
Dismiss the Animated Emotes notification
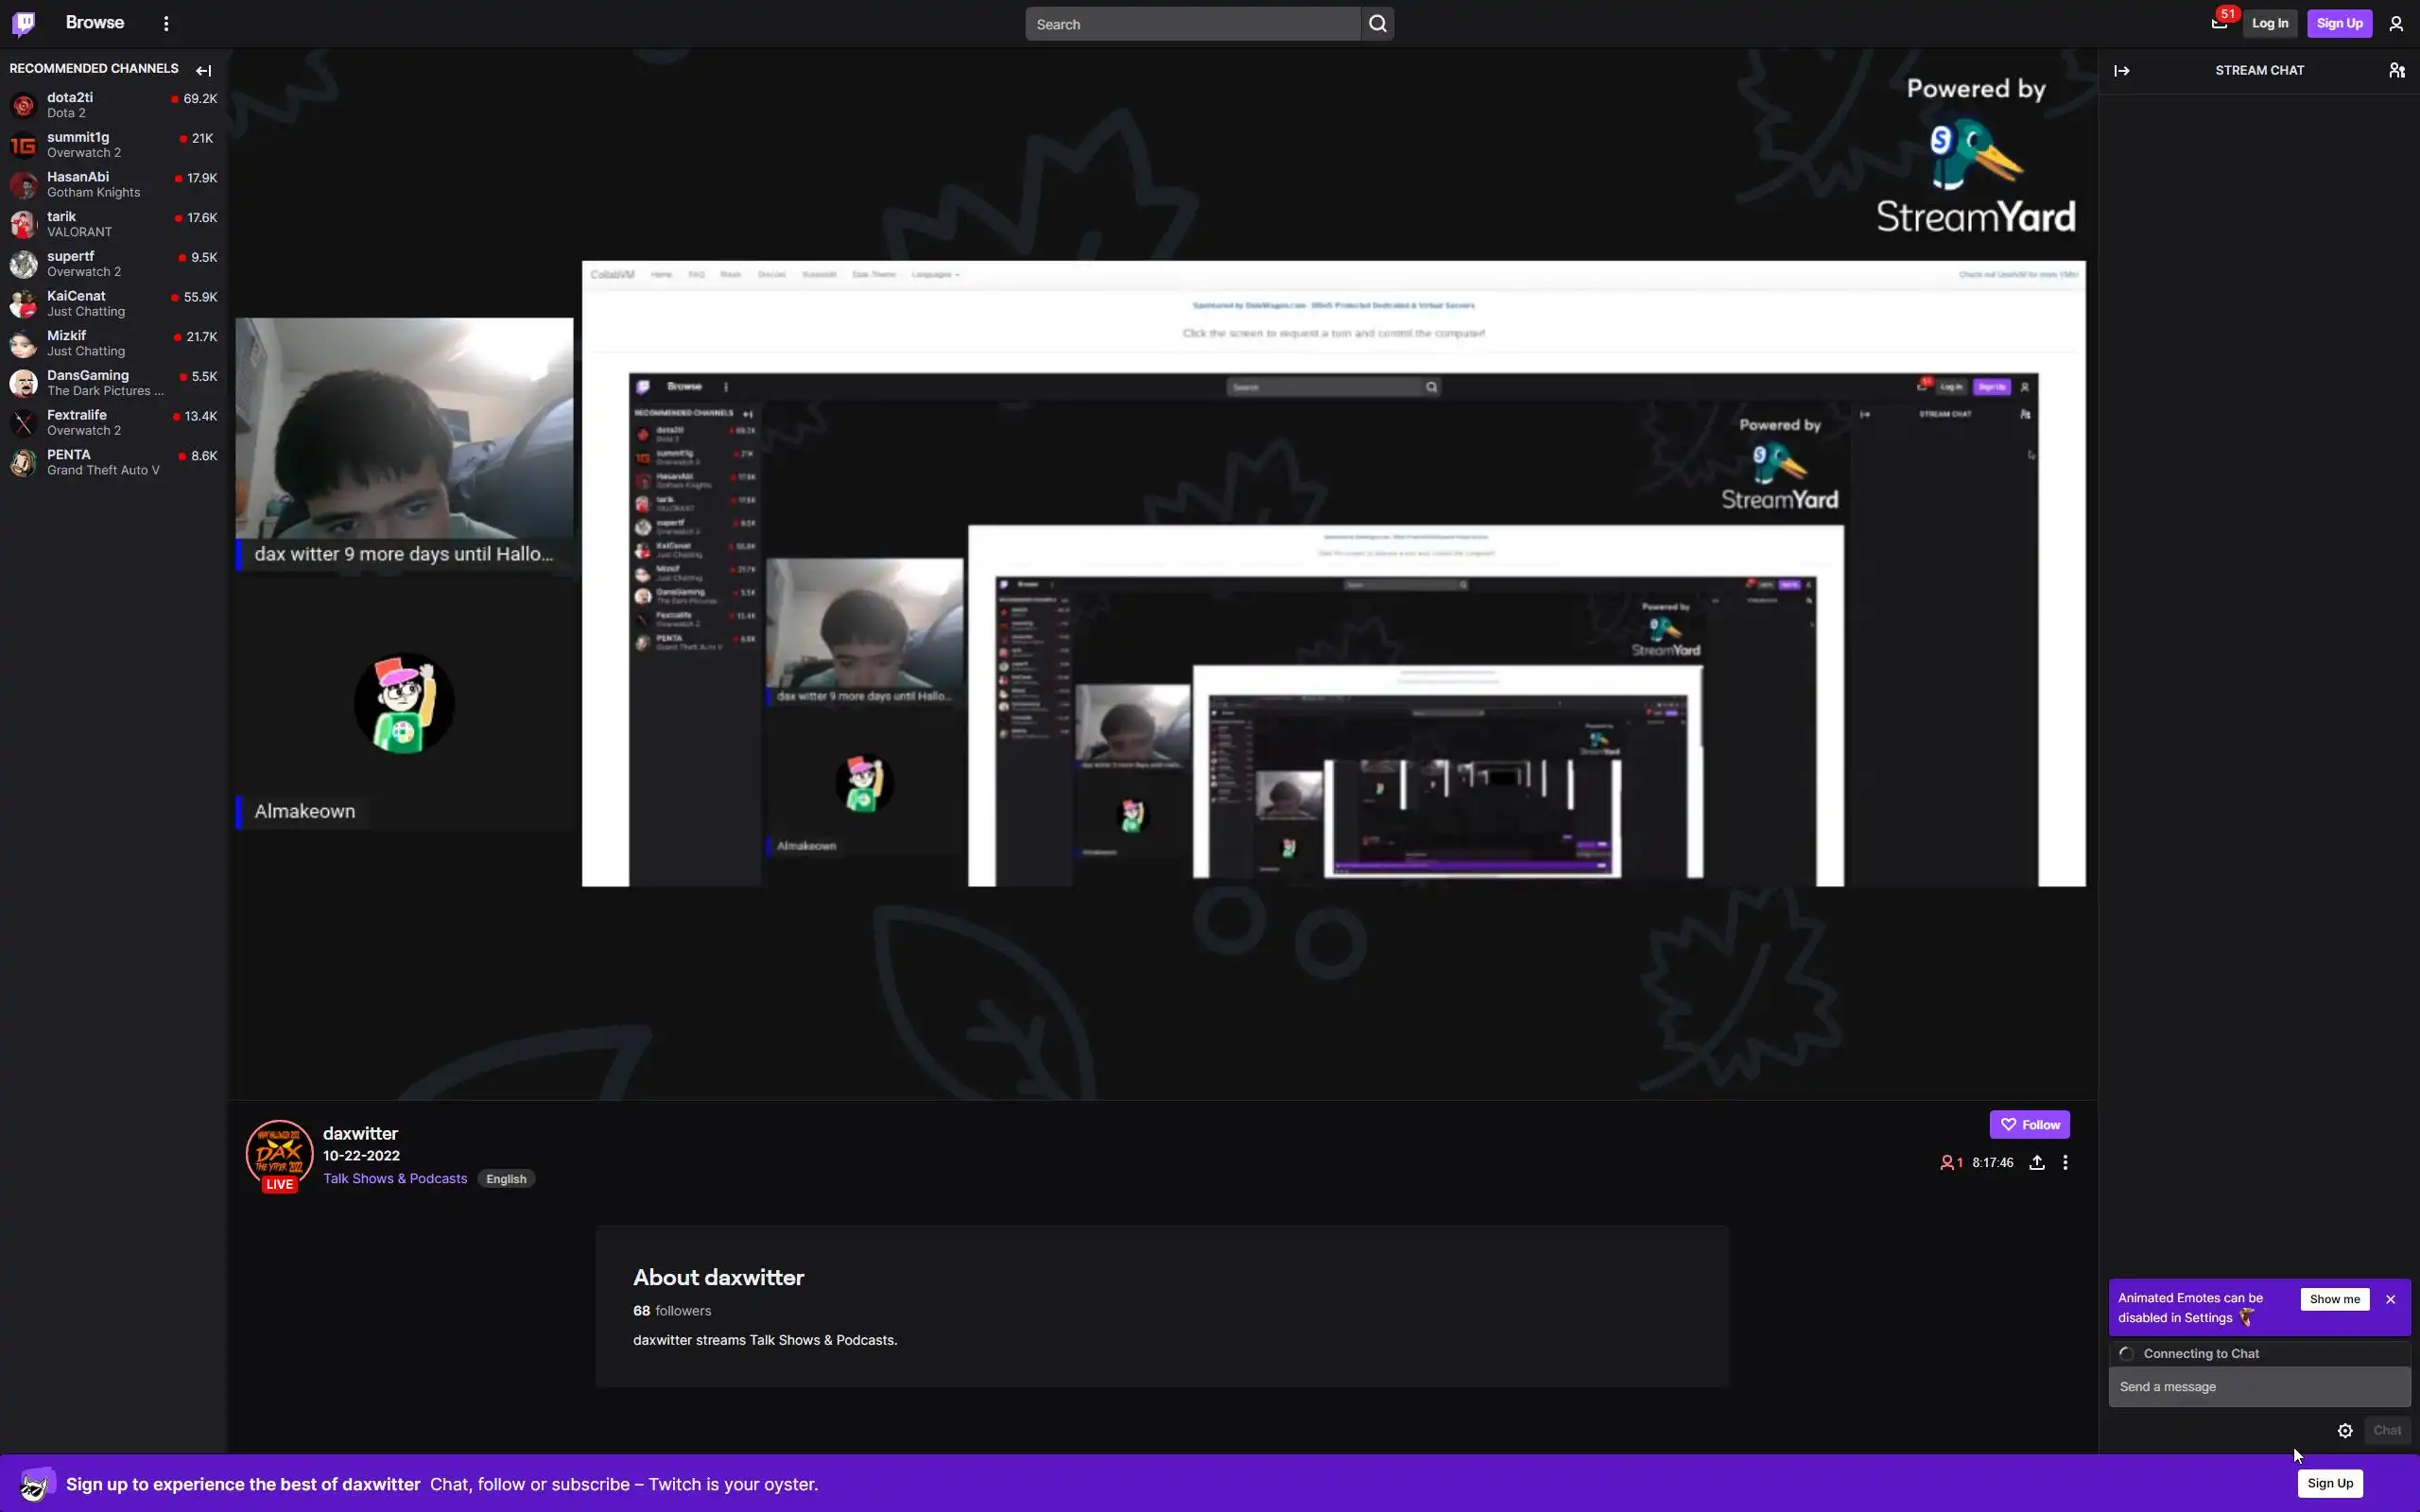[2390, 1299]
